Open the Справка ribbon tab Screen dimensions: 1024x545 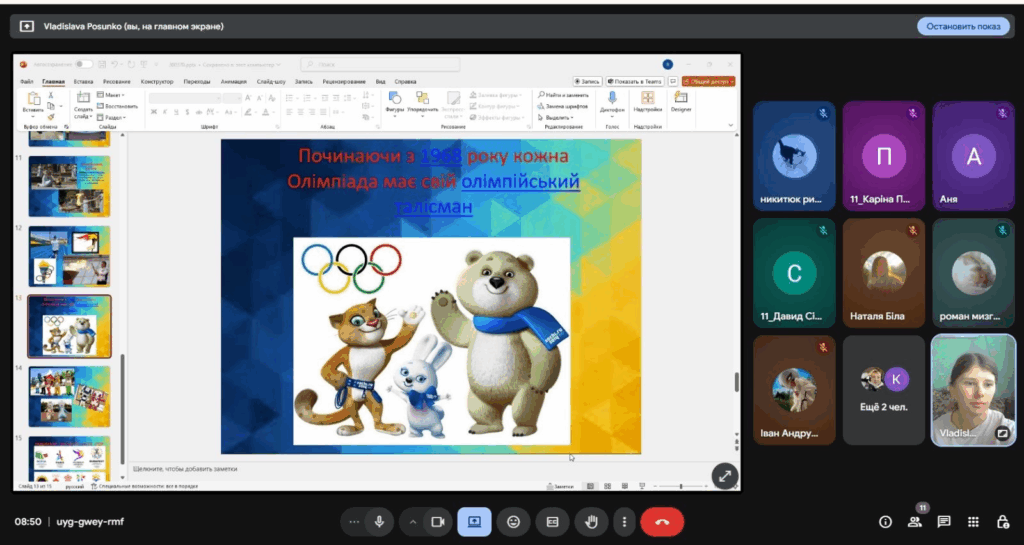[405, 82]
